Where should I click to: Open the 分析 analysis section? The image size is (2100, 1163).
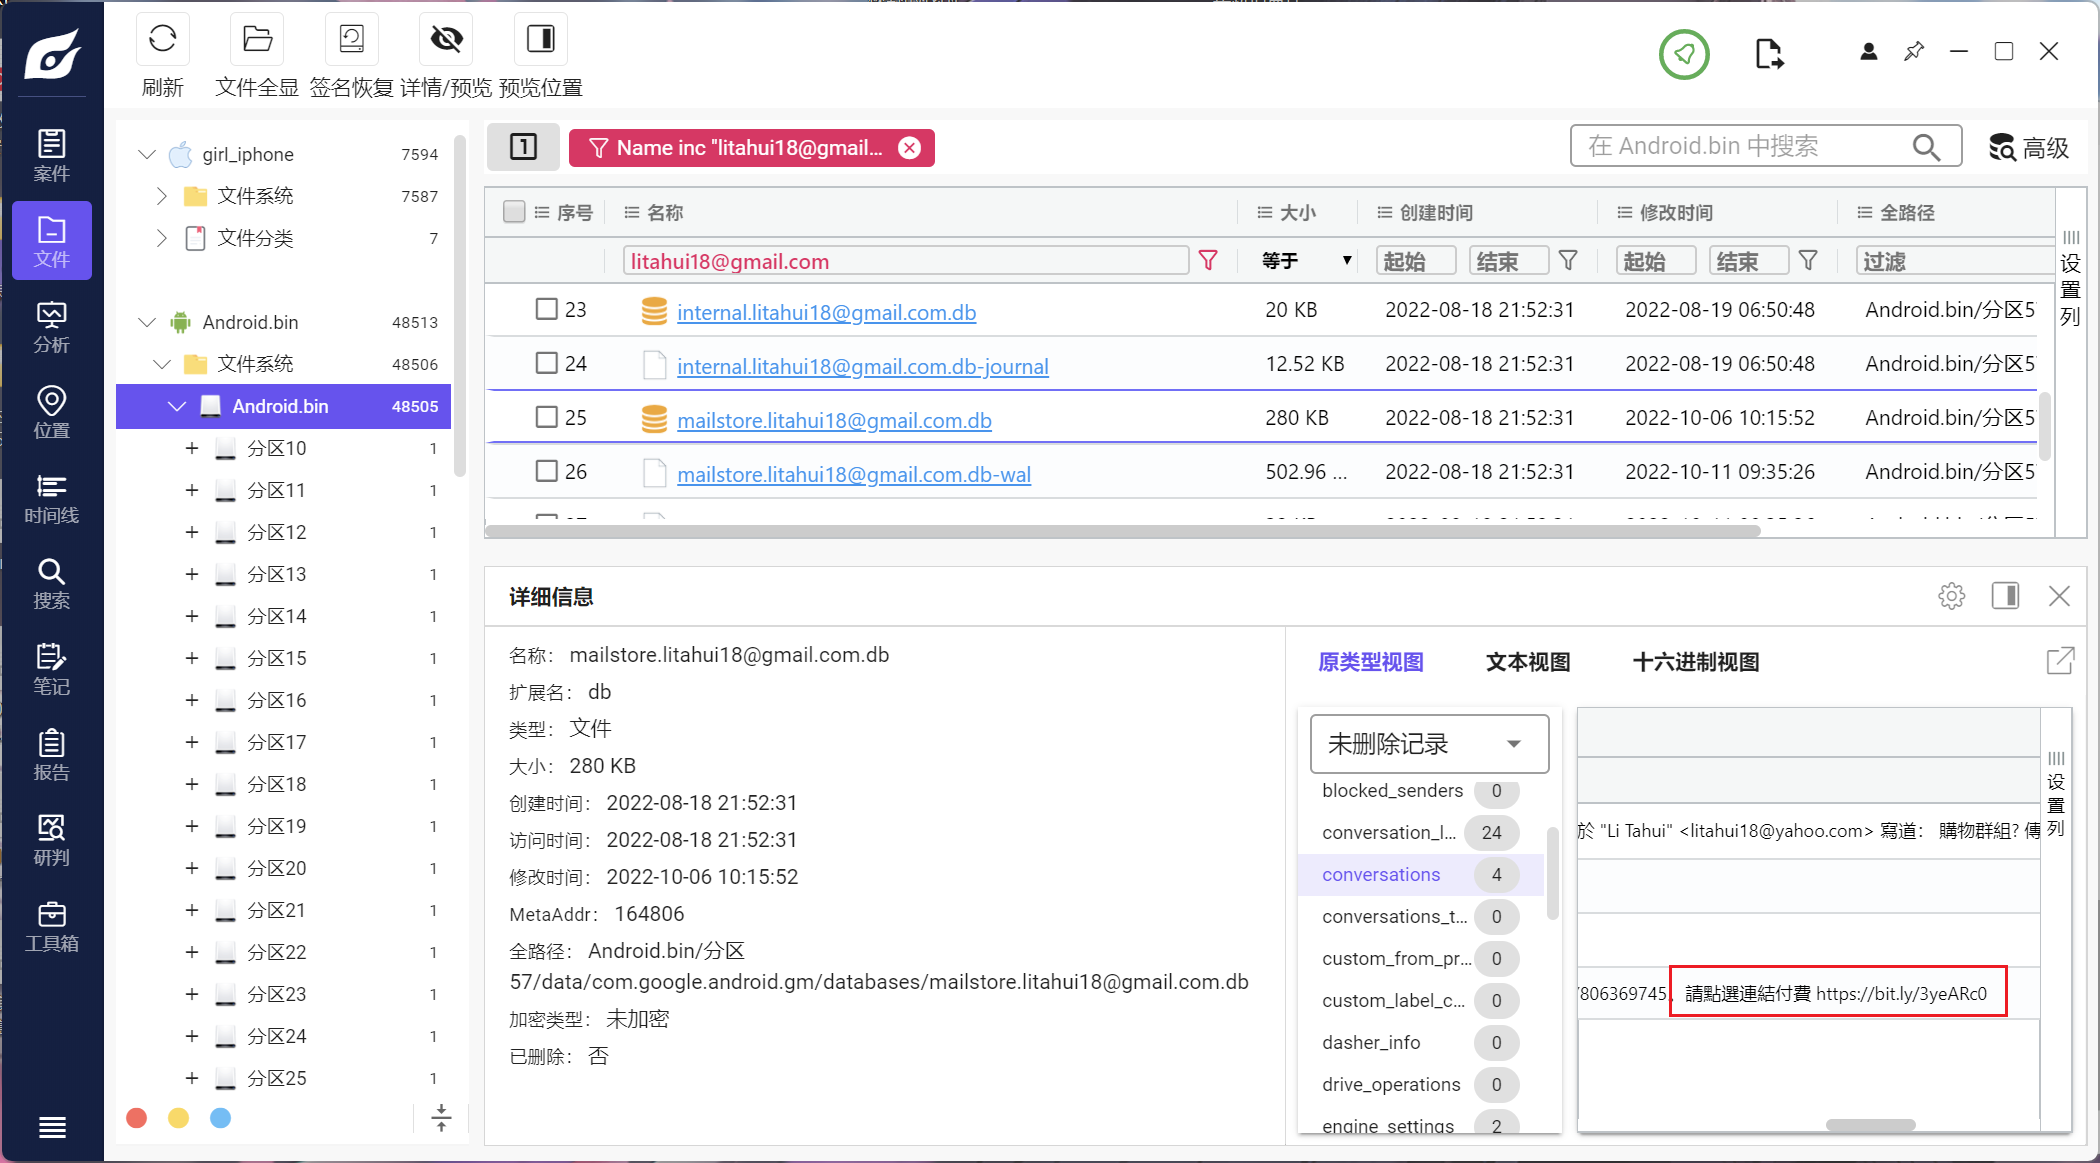tap(52, 327)
